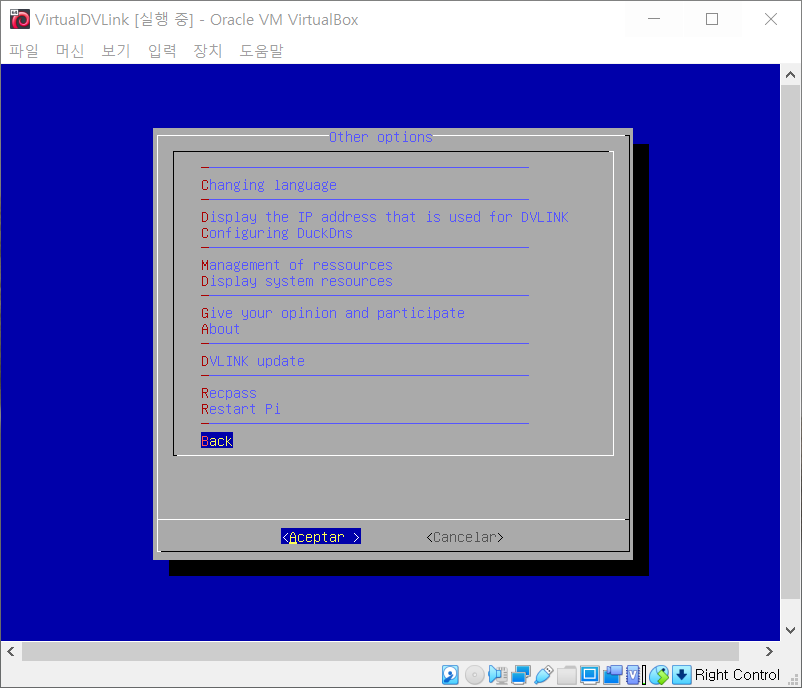Close the VirtualDVLink window
This screenshot has width=802, height=688.
click(x=771, y=19)
